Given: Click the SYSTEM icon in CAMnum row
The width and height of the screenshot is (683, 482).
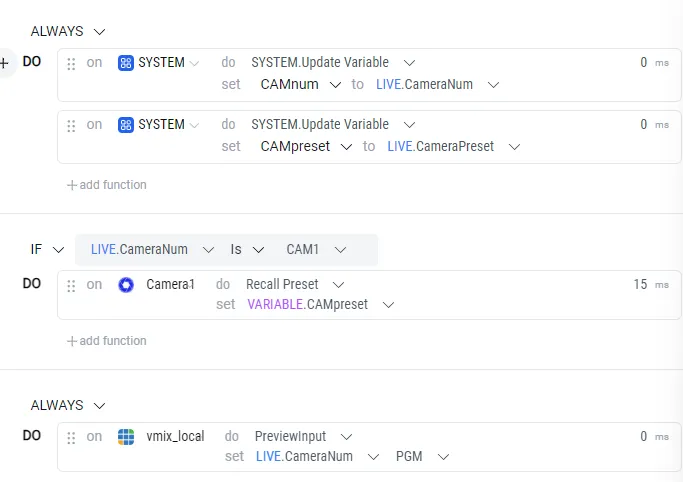Looking at the screenshot, I should click(126, 63).
